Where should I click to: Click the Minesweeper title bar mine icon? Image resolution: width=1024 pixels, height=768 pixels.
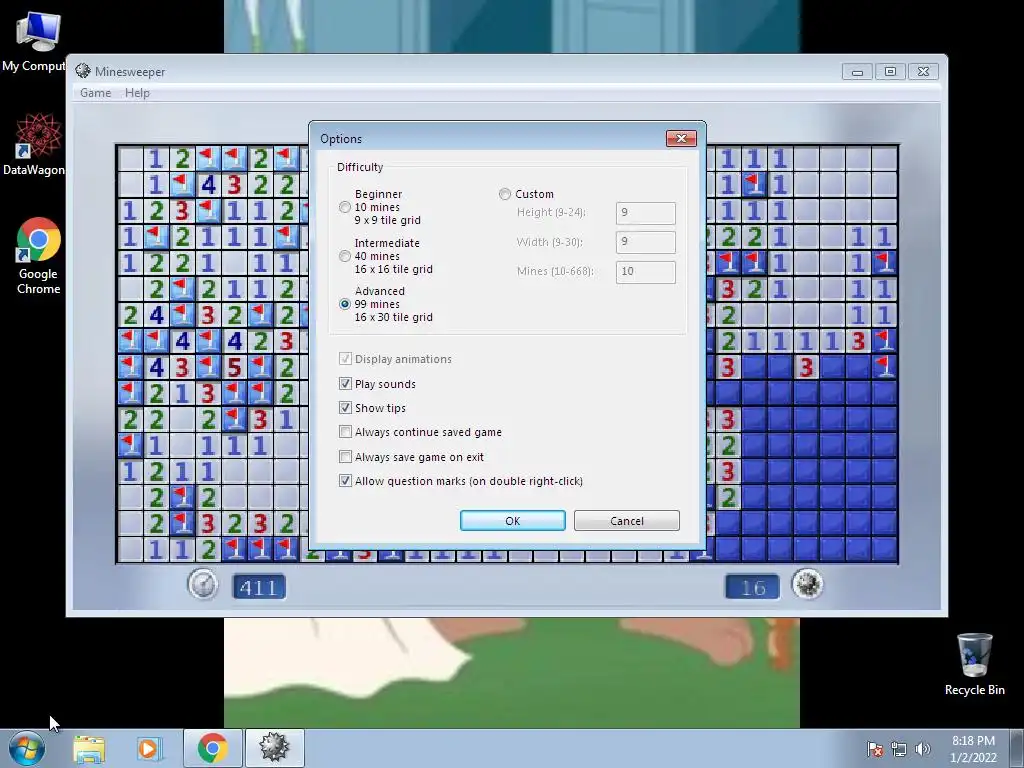(x=83, y=71)
